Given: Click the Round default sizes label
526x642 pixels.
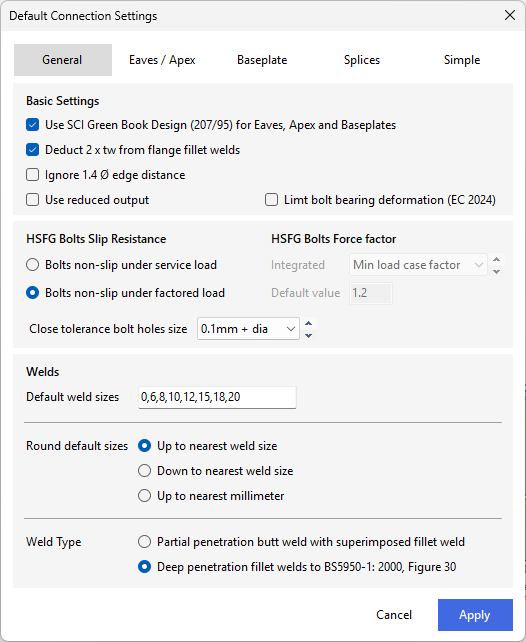Looking at the screenshot, I should [x=77, y=446].
